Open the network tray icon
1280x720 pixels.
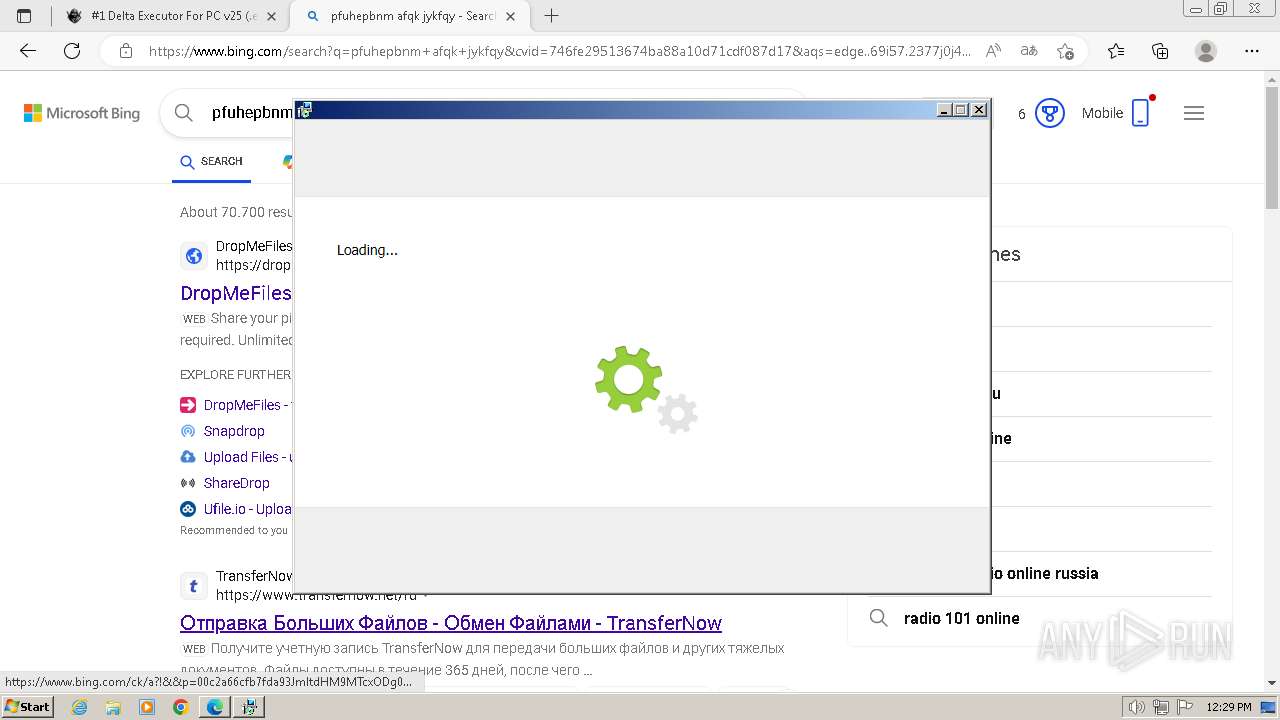pyautogui.click(x=1161, y=707)
